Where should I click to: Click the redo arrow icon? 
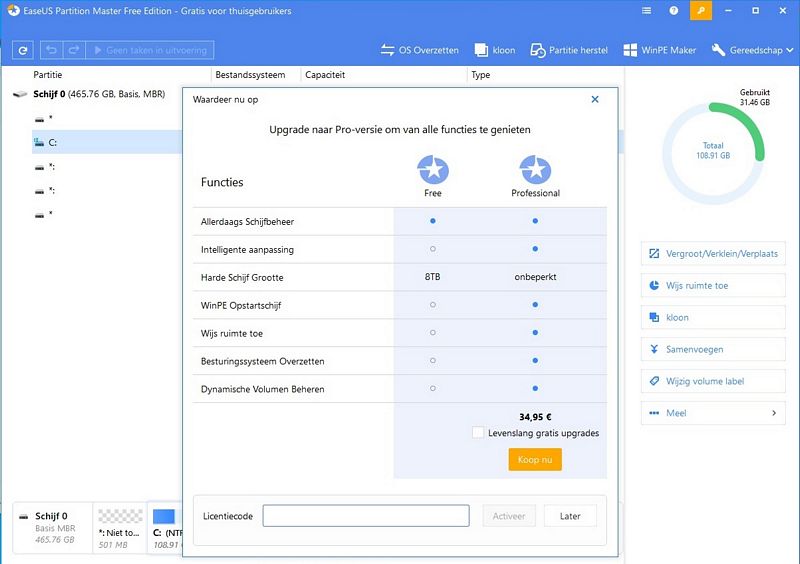pos(74,50)
